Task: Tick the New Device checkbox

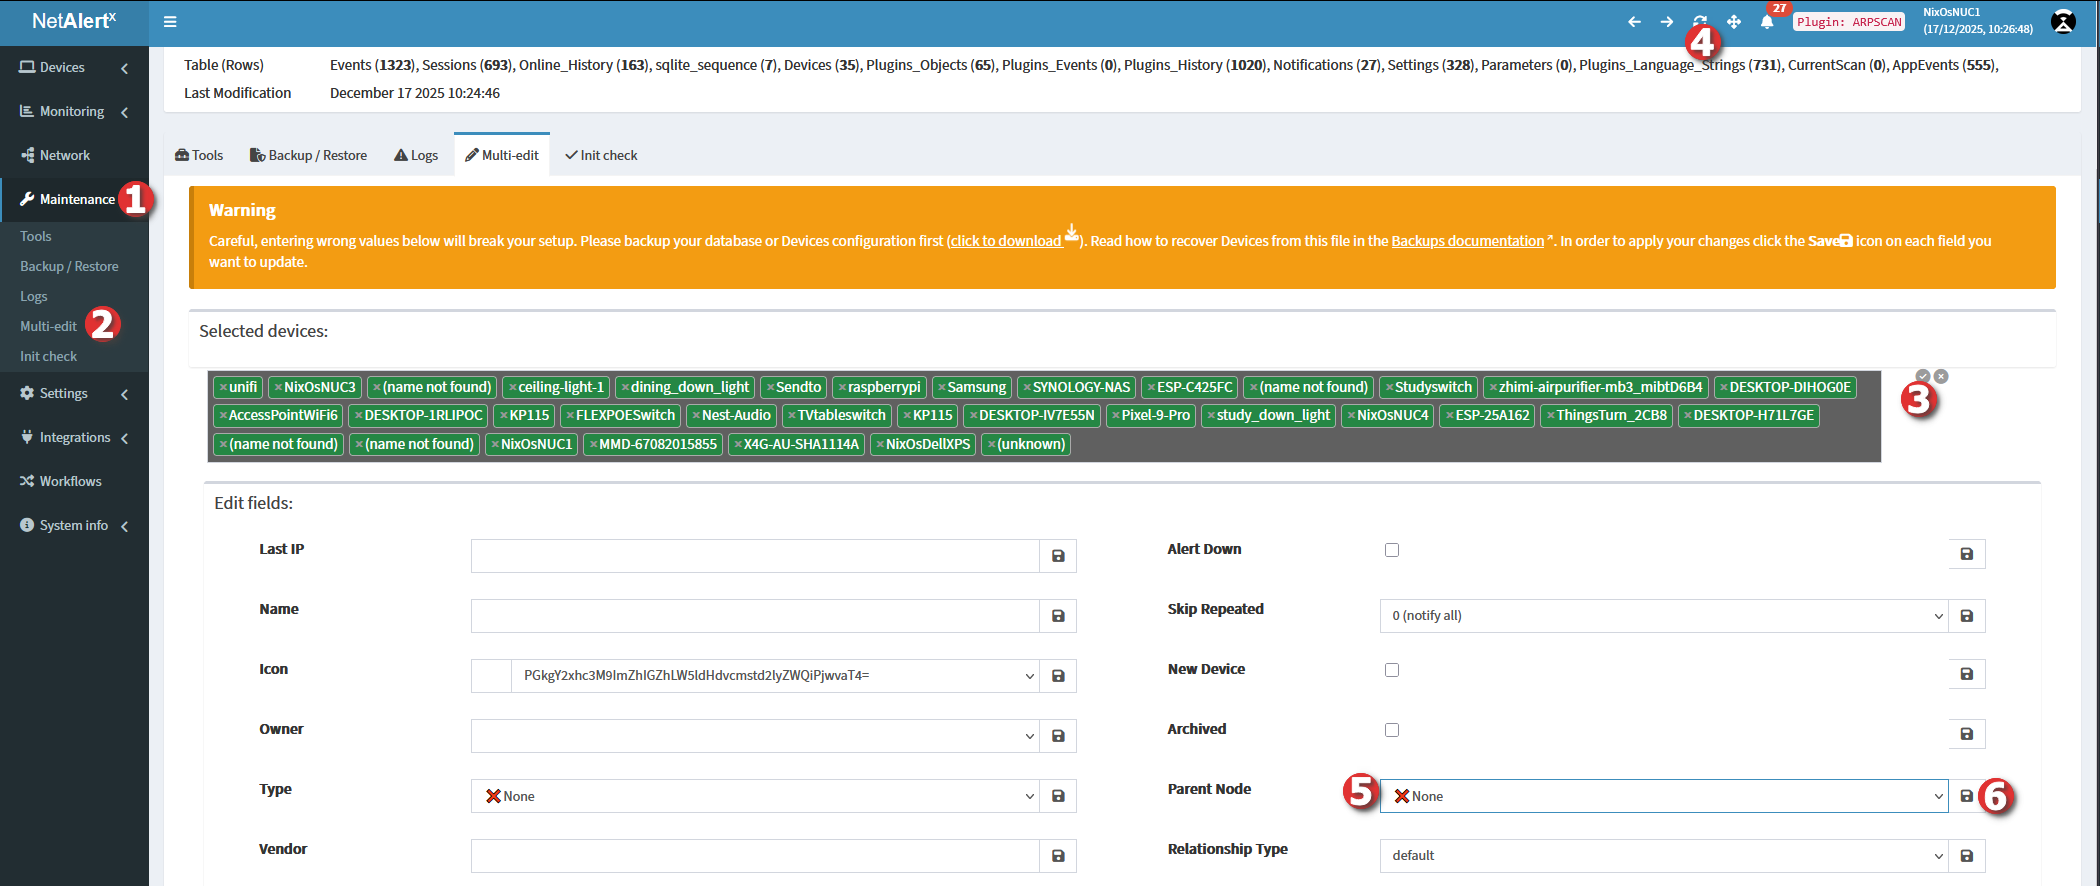Action: [1392, 670]
